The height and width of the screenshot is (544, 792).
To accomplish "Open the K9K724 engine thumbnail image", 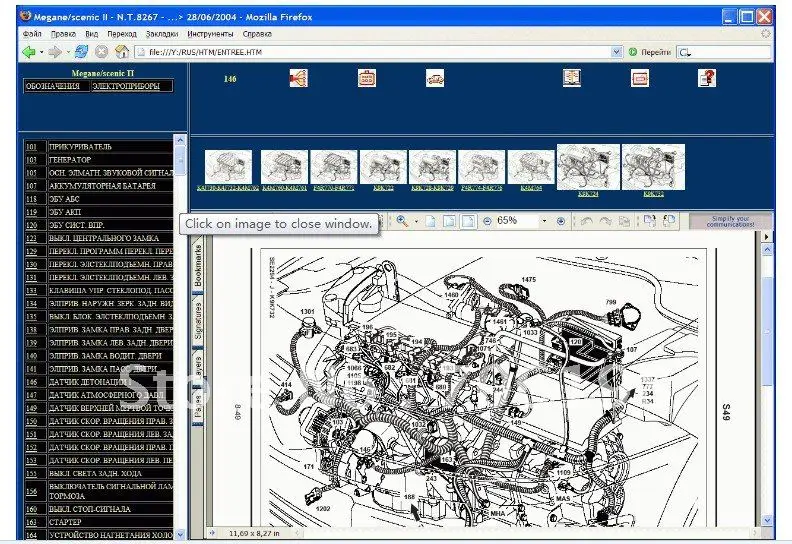I will (588, 167).
